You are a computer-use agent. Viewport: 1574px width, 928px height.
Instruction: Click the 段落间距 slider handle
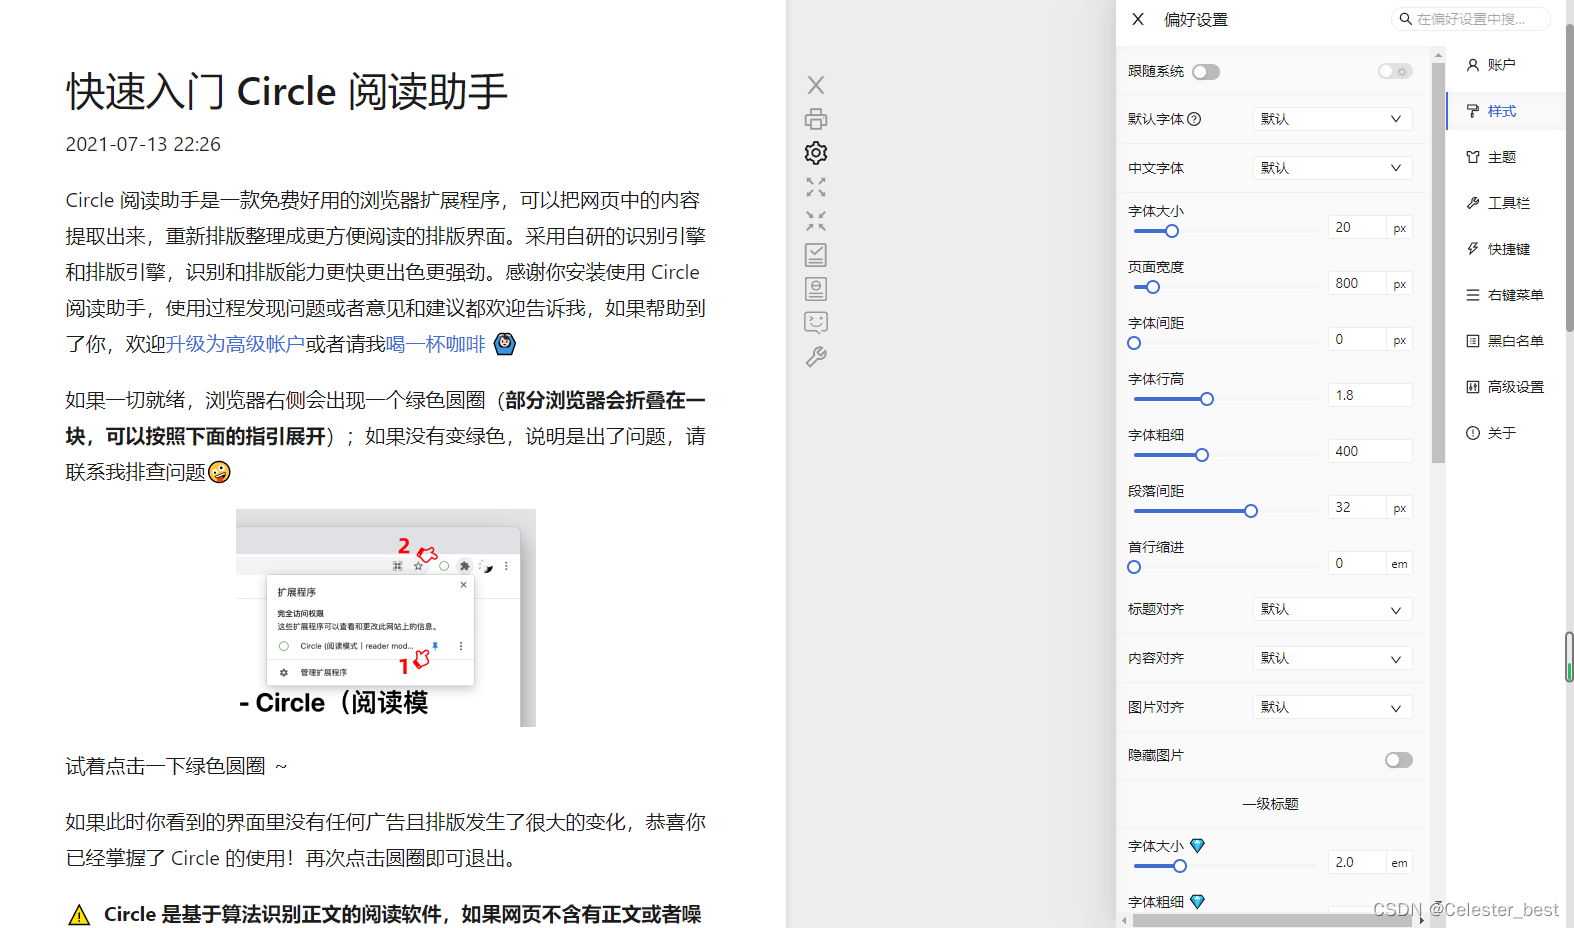[1251, 511]
